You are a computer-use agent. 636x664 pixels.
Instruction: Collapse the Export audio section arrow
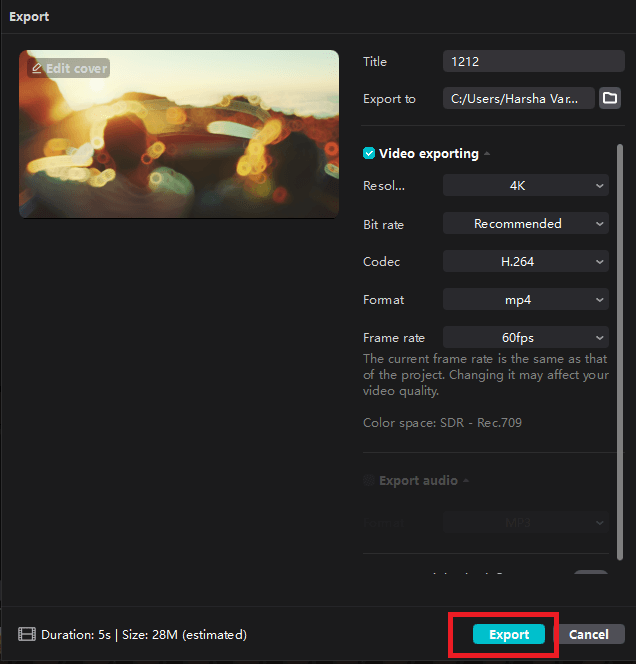(466, 481)
